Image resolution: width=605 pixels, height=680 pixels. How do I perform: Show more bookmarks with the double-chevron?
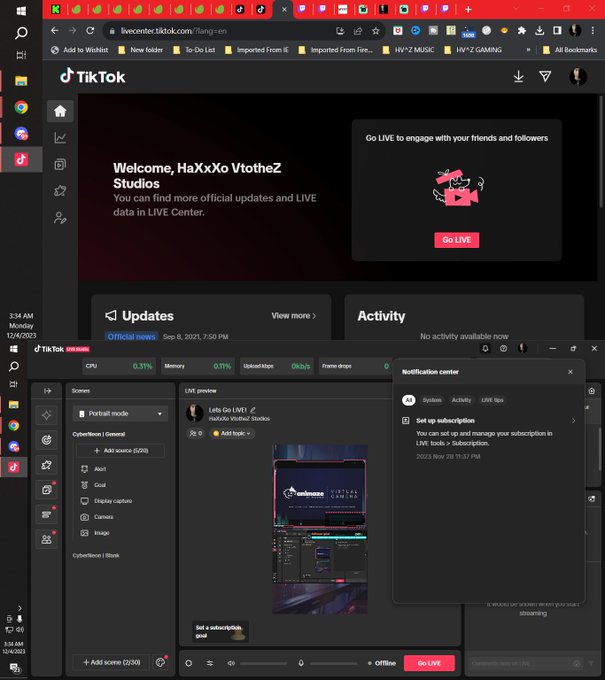[528, 50]
